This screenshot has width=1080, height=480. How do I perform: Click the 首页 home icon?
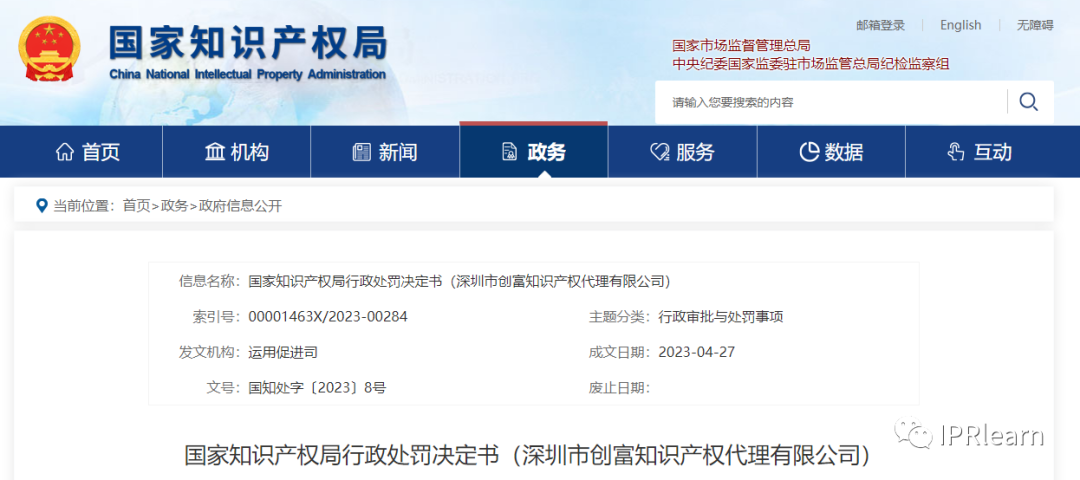(65, 152)
